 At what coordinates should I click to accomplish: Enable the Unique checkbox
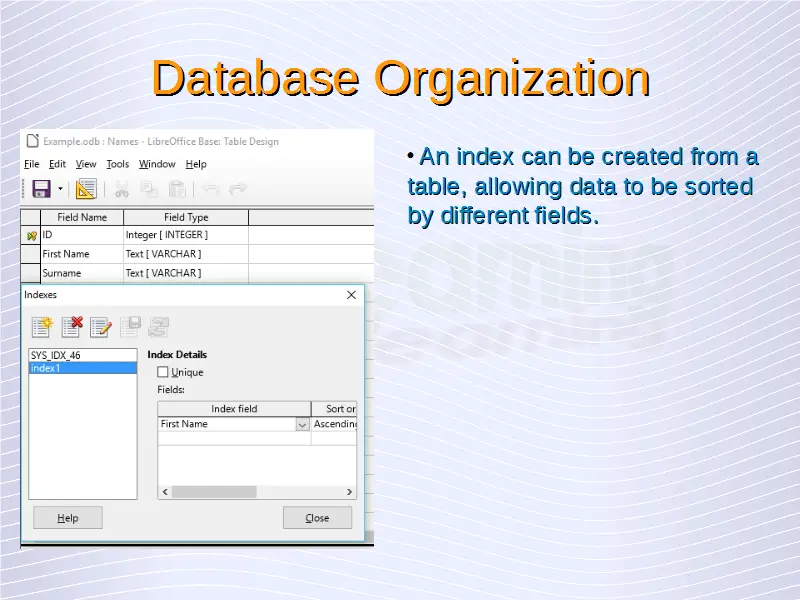(163, 372)
